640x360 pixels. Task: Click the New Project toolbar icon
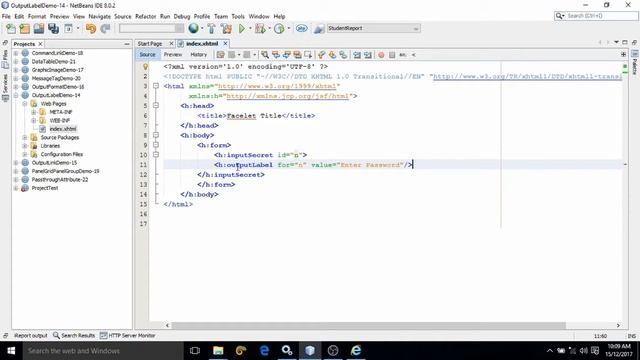25,29
